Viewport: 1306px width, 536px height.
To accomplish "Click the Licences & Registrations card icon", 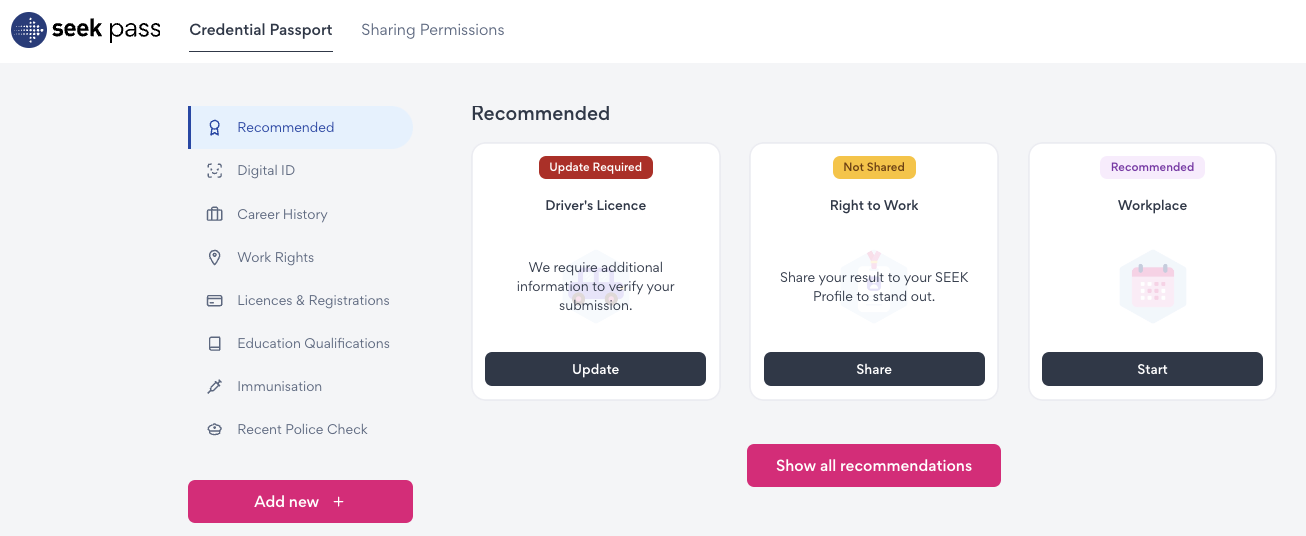I will 214,300.
